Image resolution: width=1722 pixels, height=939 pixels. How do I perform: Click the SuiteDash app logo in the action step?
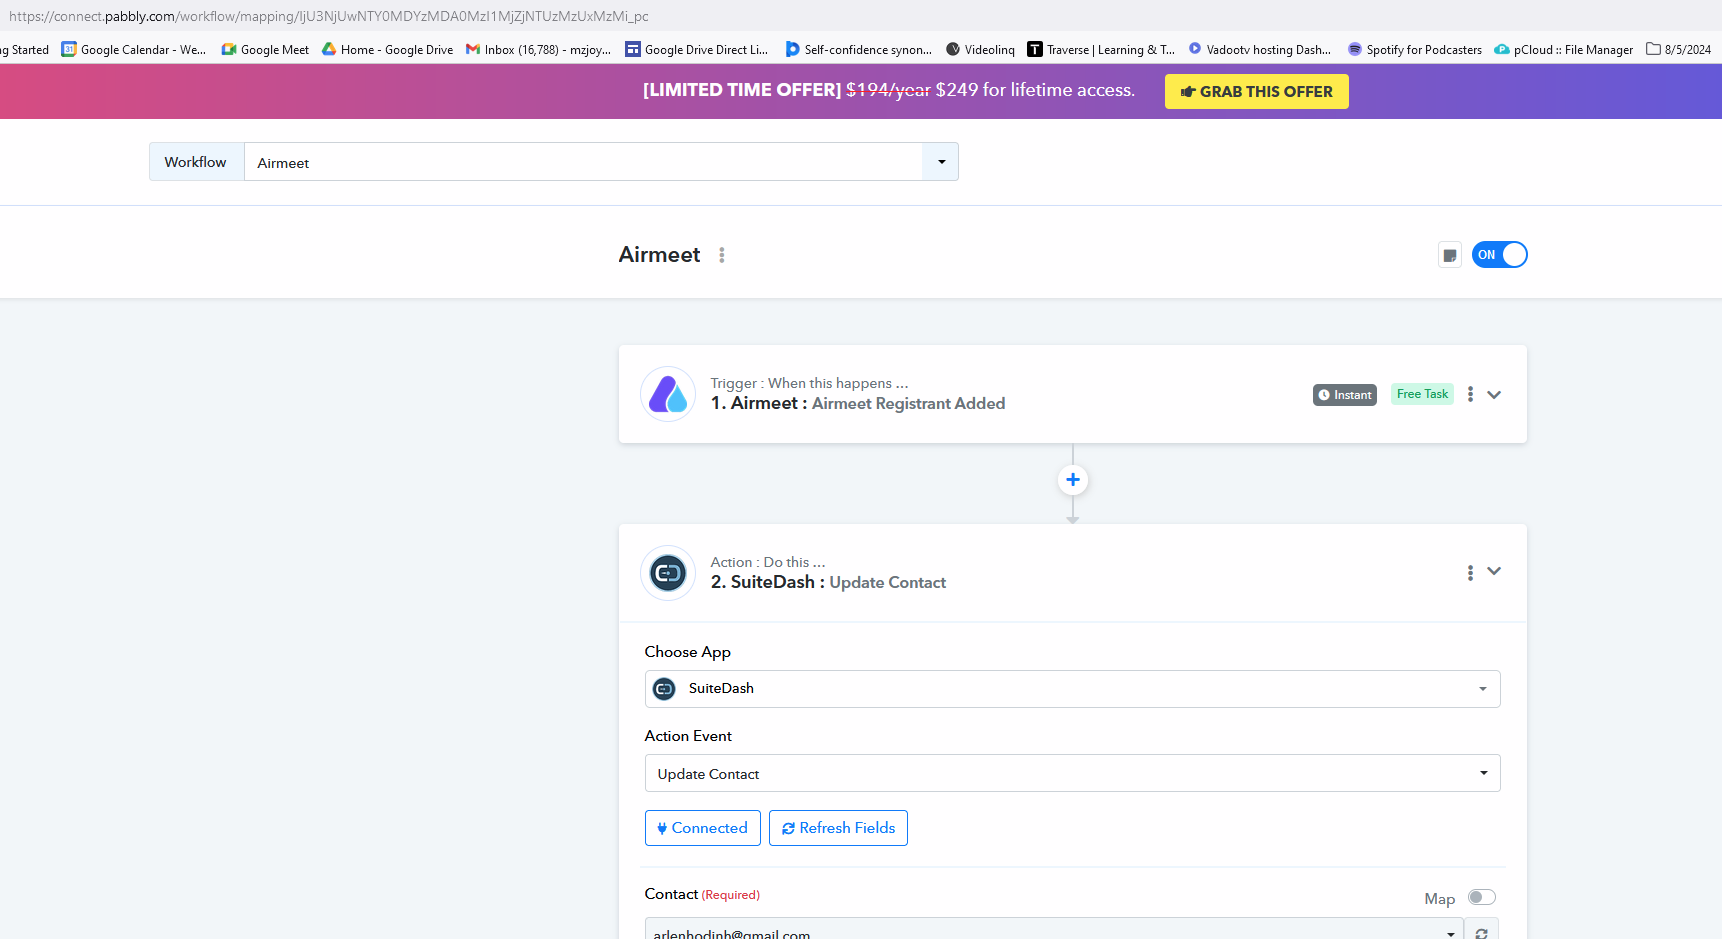coord(668,573)
